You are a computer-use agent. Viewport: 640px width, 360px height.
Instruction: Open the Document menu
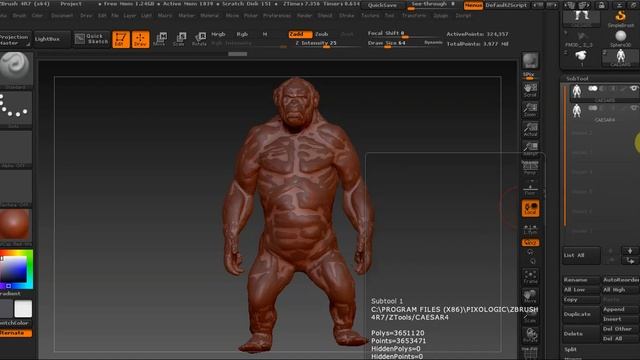[x=62, y=16]
